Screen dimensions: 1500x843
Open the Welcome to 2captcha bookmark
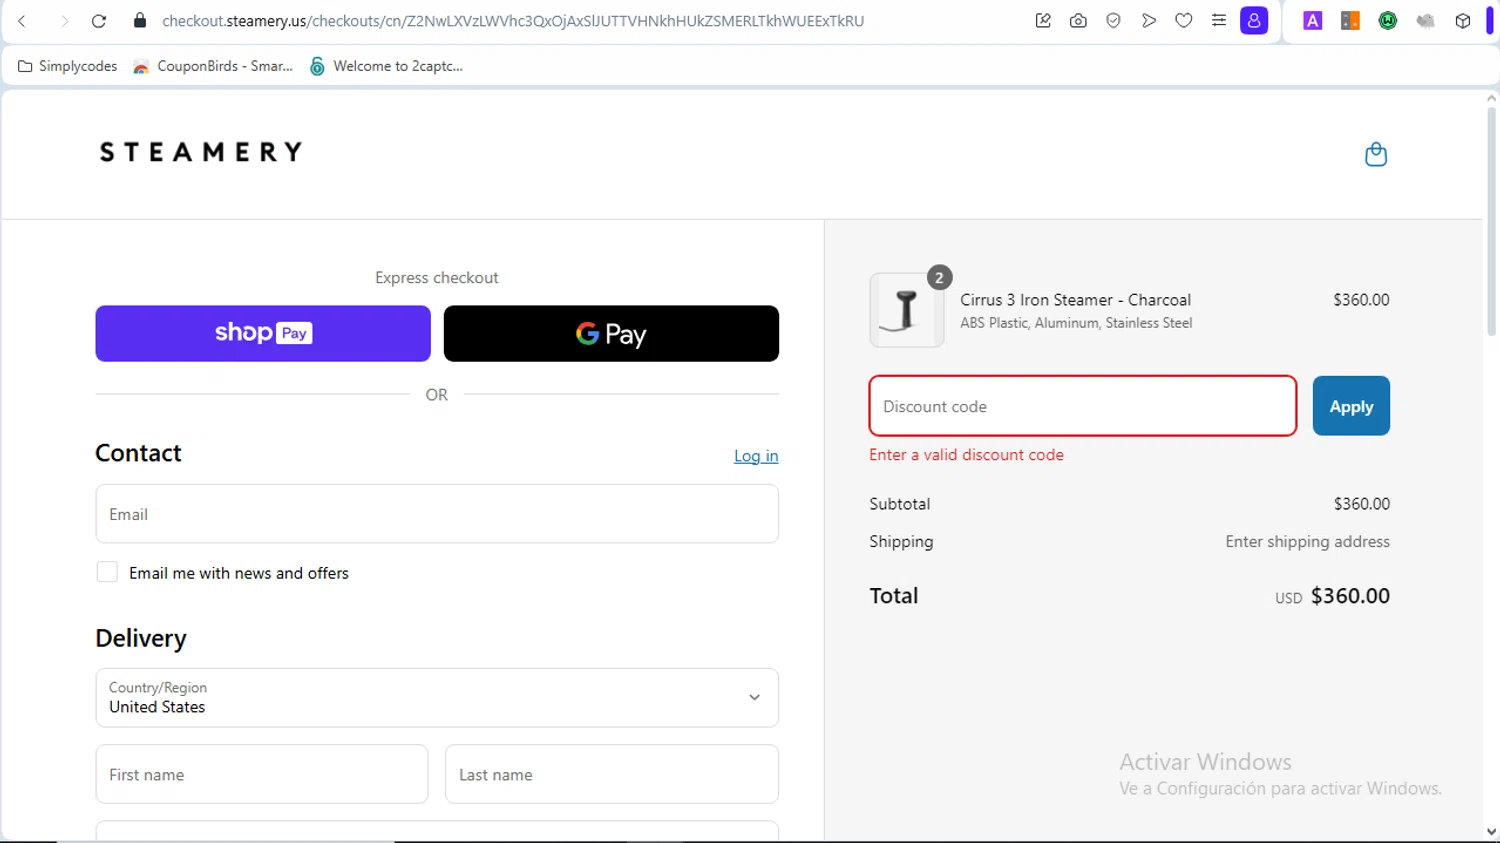(x=386, y=66)
